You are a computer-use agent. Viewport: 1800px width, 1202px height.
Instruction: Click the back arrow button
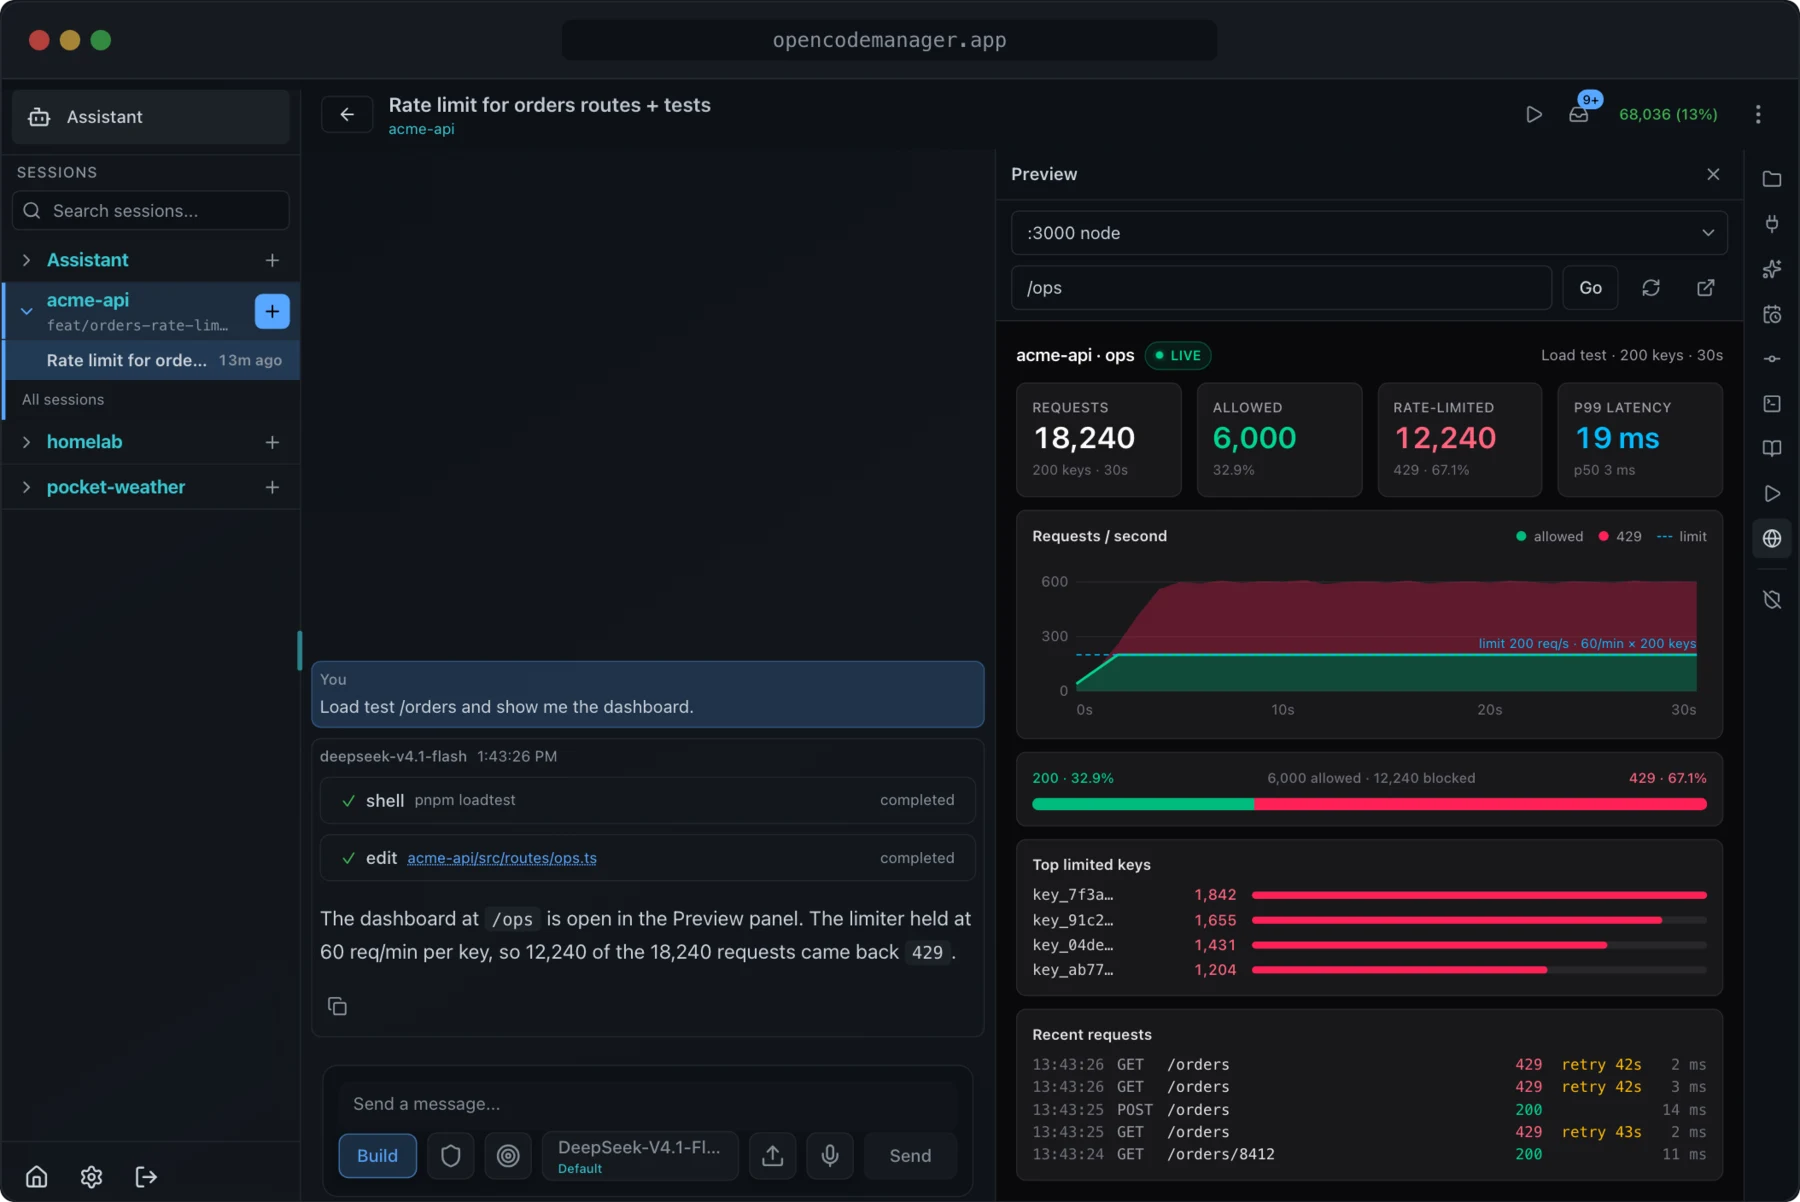(x=347, y=114)
